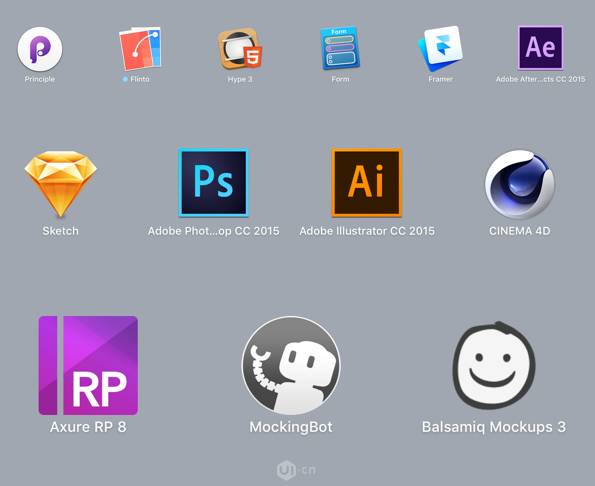Launch the CINEMA 4D sphere icon
The image size is (595, 486).
click(x=519, y=184)
